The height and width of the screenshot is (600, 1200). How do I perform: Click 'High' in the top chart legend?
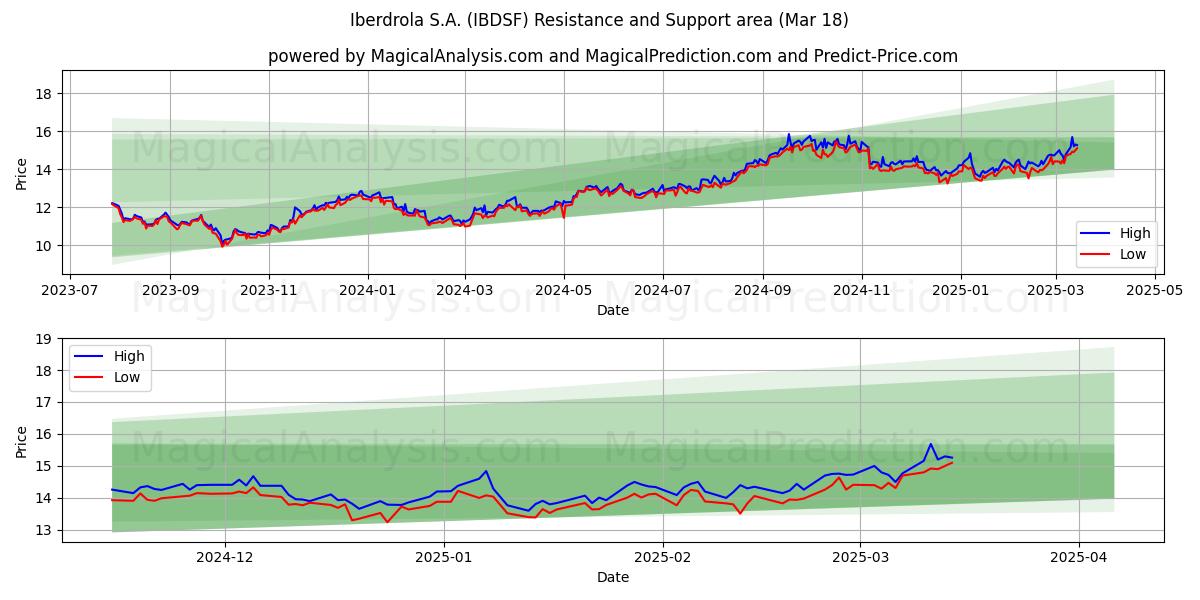(1135, 233)
